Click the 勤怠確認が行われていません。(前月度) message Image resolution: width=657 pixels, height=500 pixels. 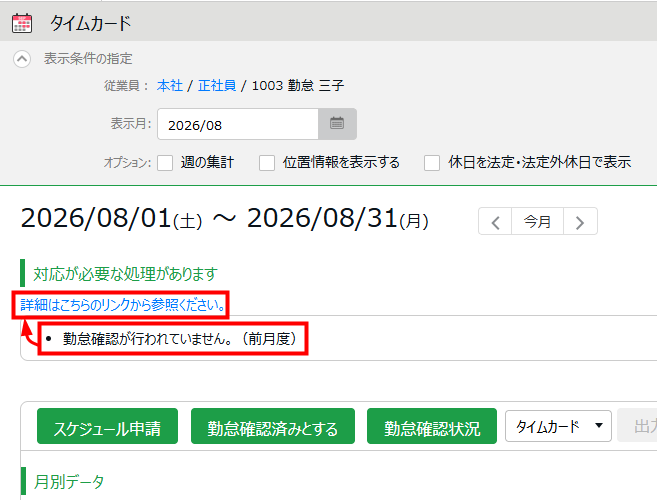point(180,339)
